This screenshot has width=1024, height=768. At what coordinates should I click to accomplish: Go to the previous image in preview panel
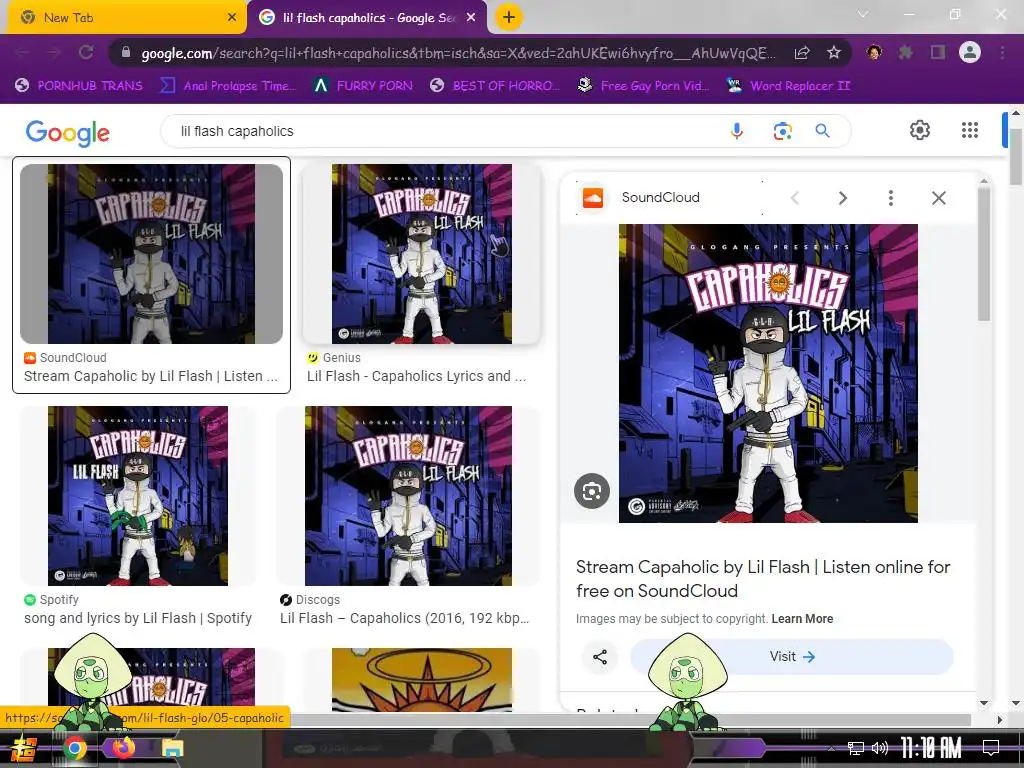(x=795, y=198)
